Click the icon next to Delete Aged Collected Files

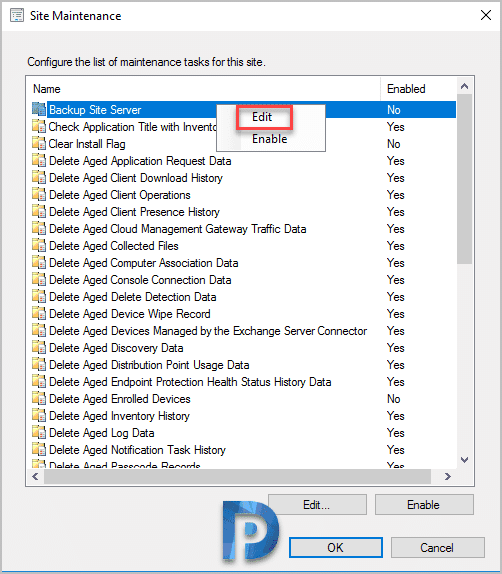[x=39, y=245]
